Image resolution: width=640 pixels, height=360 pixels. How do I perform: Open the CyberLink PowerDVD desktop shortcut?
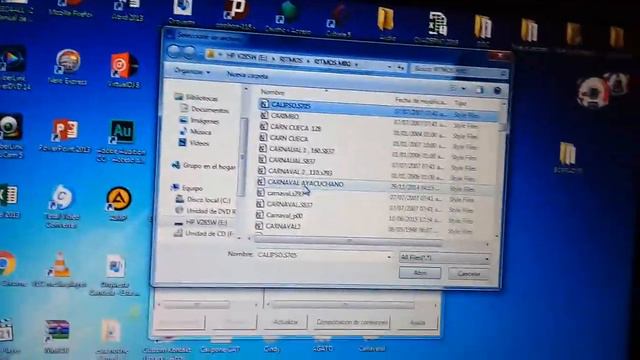[14, 67]
